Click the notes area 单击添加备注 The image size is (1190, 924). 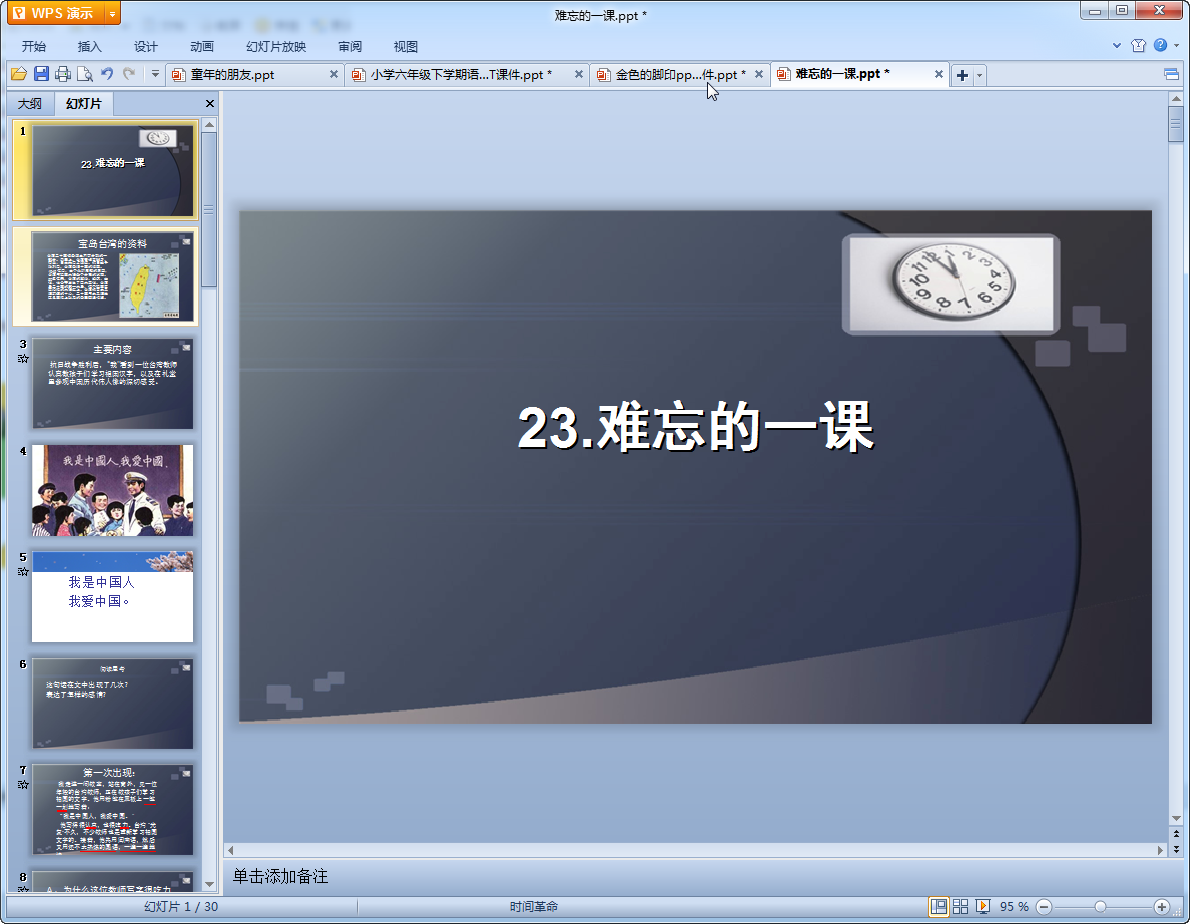(x=280, y=876)
